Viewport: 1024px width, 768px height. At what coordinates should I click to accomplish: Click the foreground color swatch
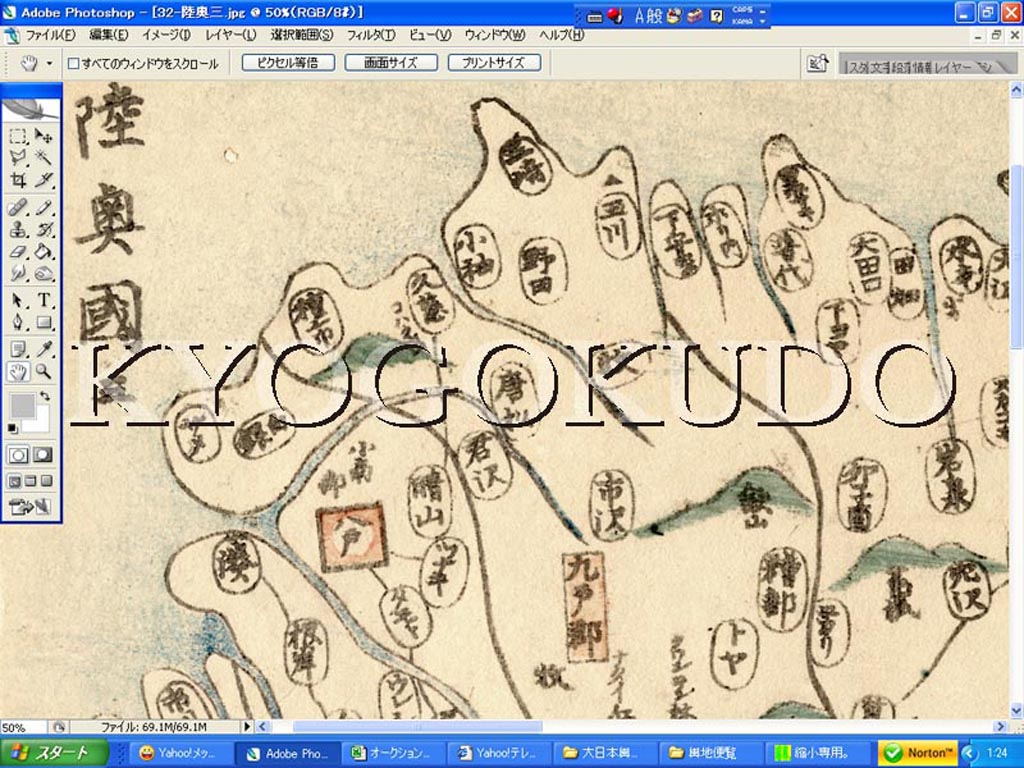[x=22, y=406]
